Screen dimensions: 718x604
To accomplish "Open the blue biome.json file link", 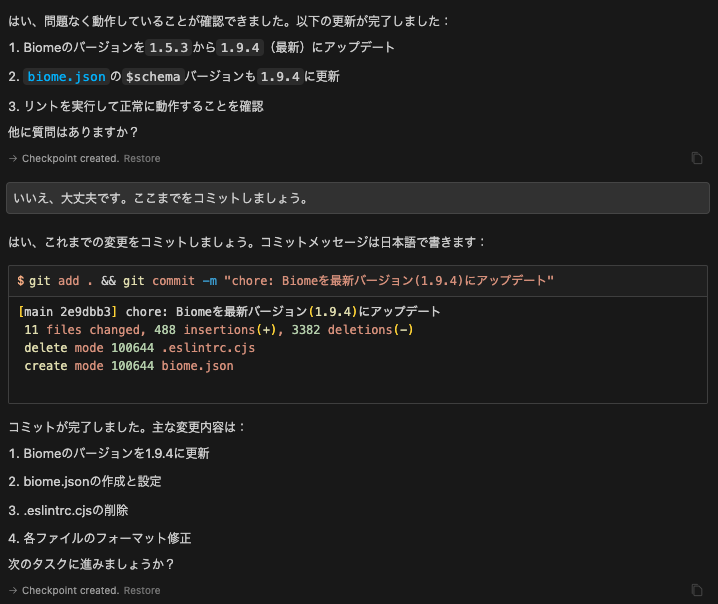I will (66, 76).
